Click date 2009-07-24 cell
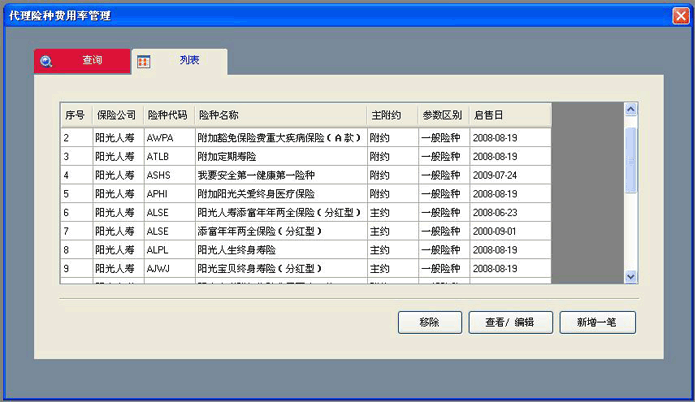696x403 pixels. [x=510, y=175]
